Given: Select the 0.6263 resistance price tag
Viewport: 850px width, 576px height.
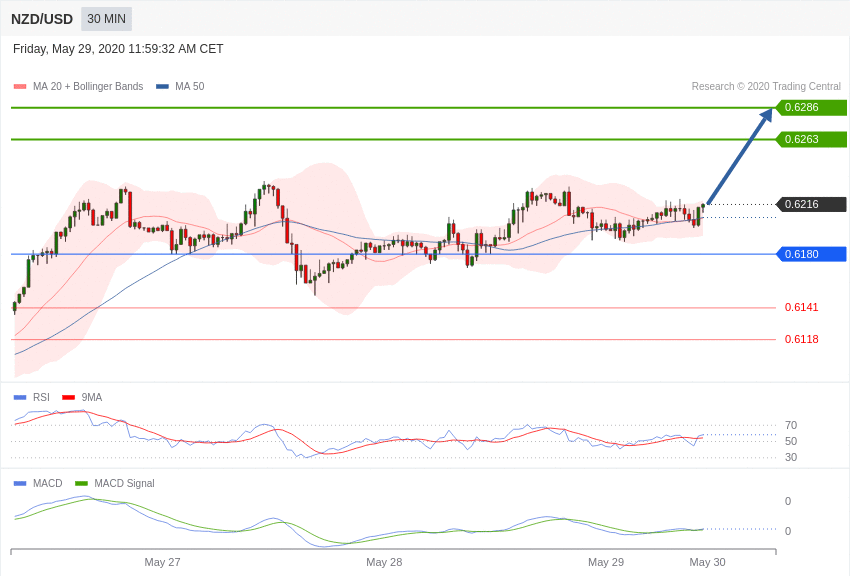Looking at the screenshot, I should coord(811,139).
